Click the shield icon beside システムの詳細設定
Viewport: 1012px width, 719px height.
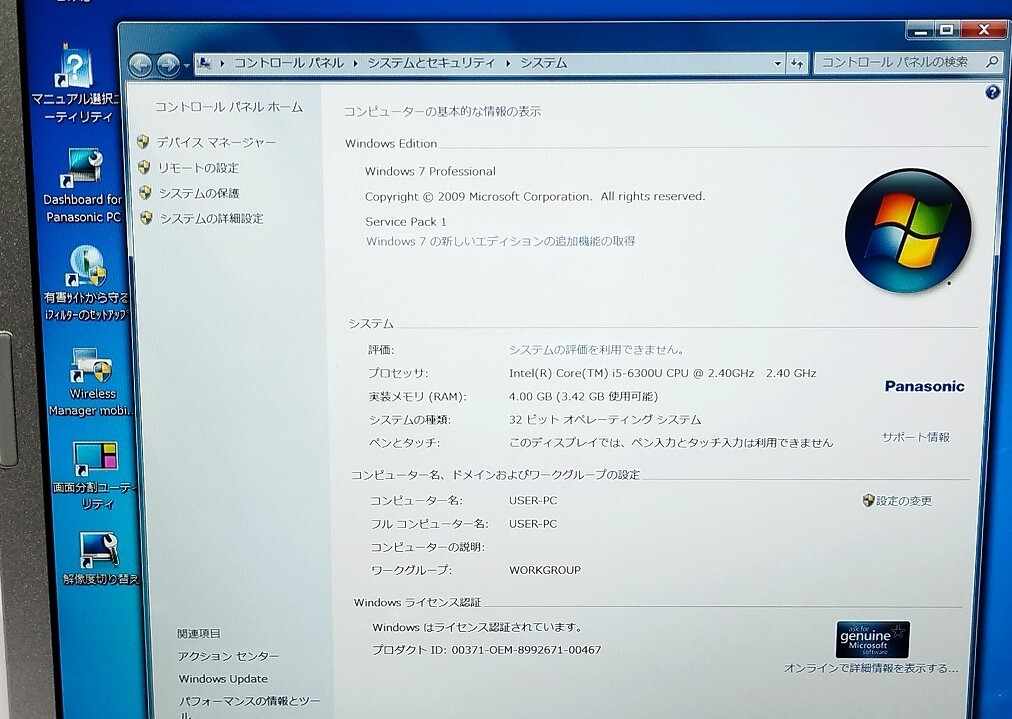[x=147, y=218]
